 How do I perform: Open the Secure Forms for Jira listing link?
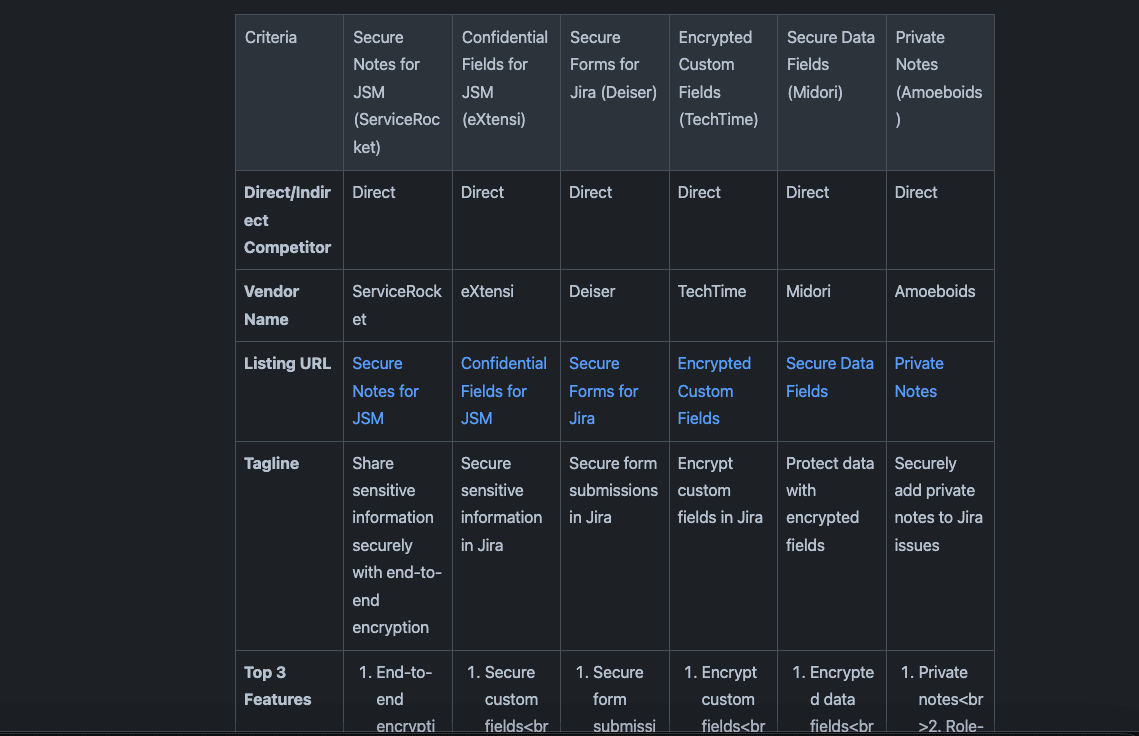click(x=603, y=391)
